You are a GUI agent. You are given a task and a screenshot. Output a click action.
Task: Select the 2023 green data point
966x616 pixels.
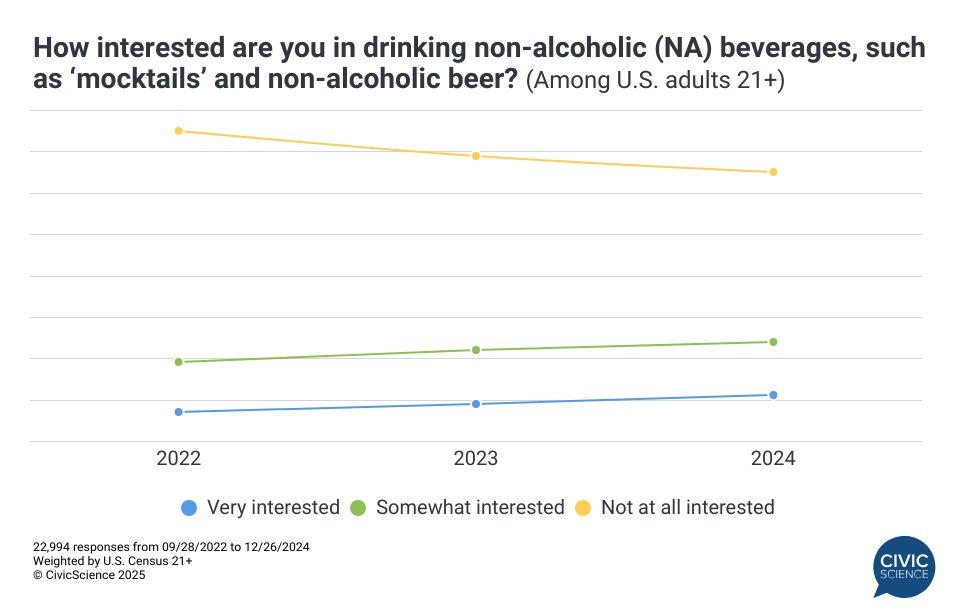pyautogui.click(x=476, y=350)
